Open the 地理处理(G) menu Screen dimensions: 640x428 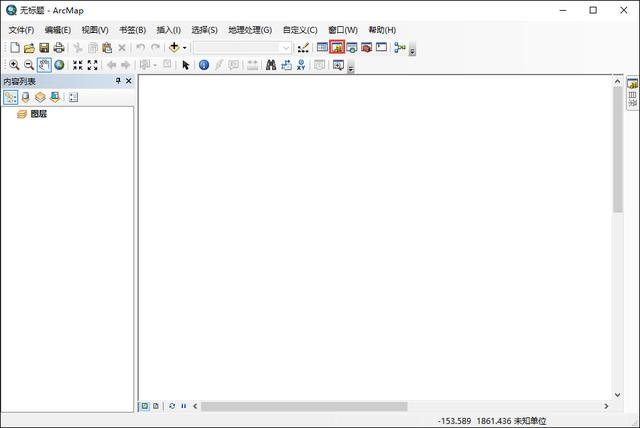coord(250,30)
